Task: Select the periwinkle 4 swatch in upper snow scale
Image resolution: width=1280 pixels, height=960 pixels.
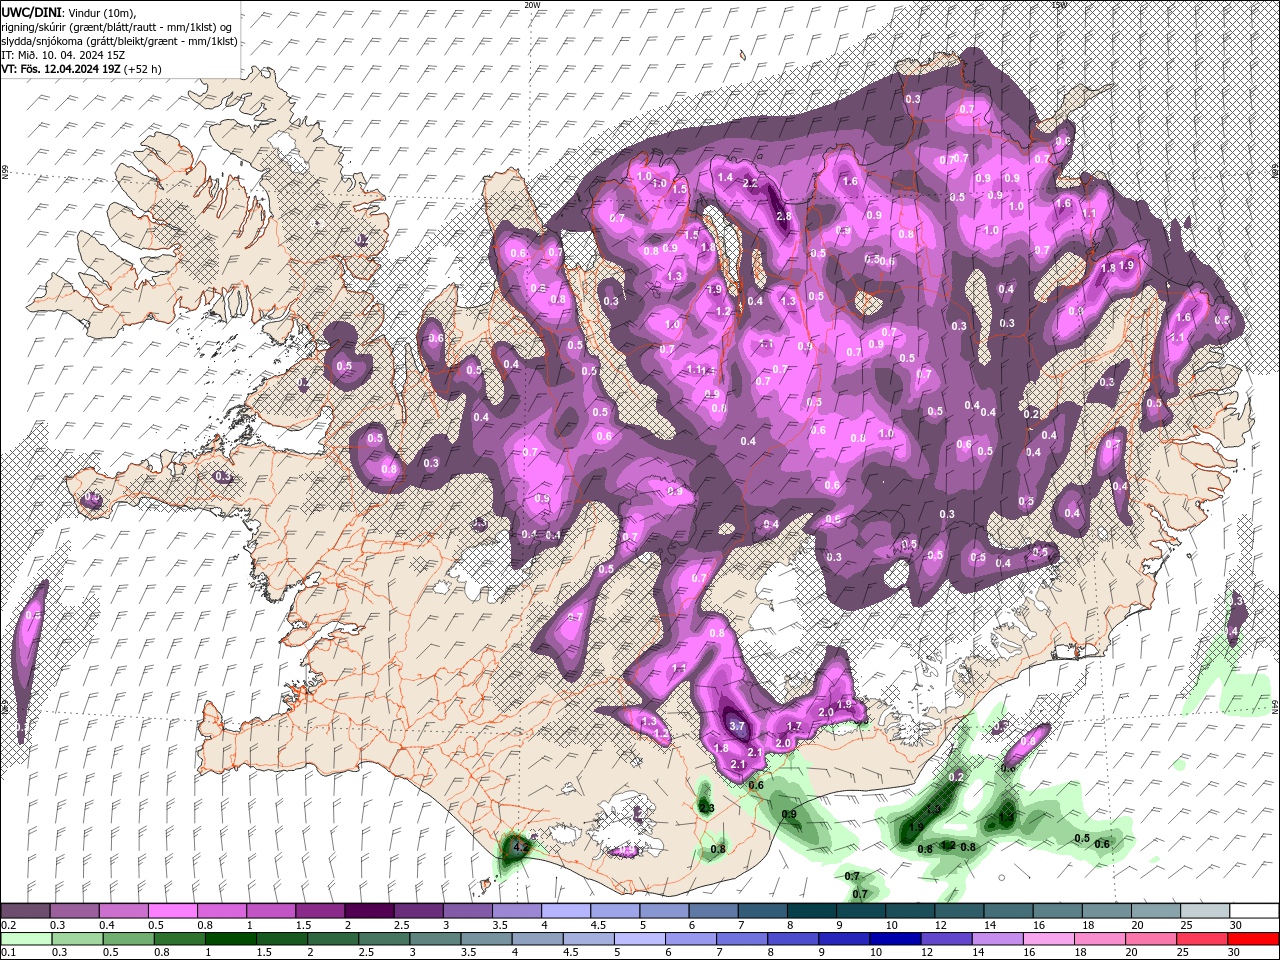Action: (x=566, y=911)
